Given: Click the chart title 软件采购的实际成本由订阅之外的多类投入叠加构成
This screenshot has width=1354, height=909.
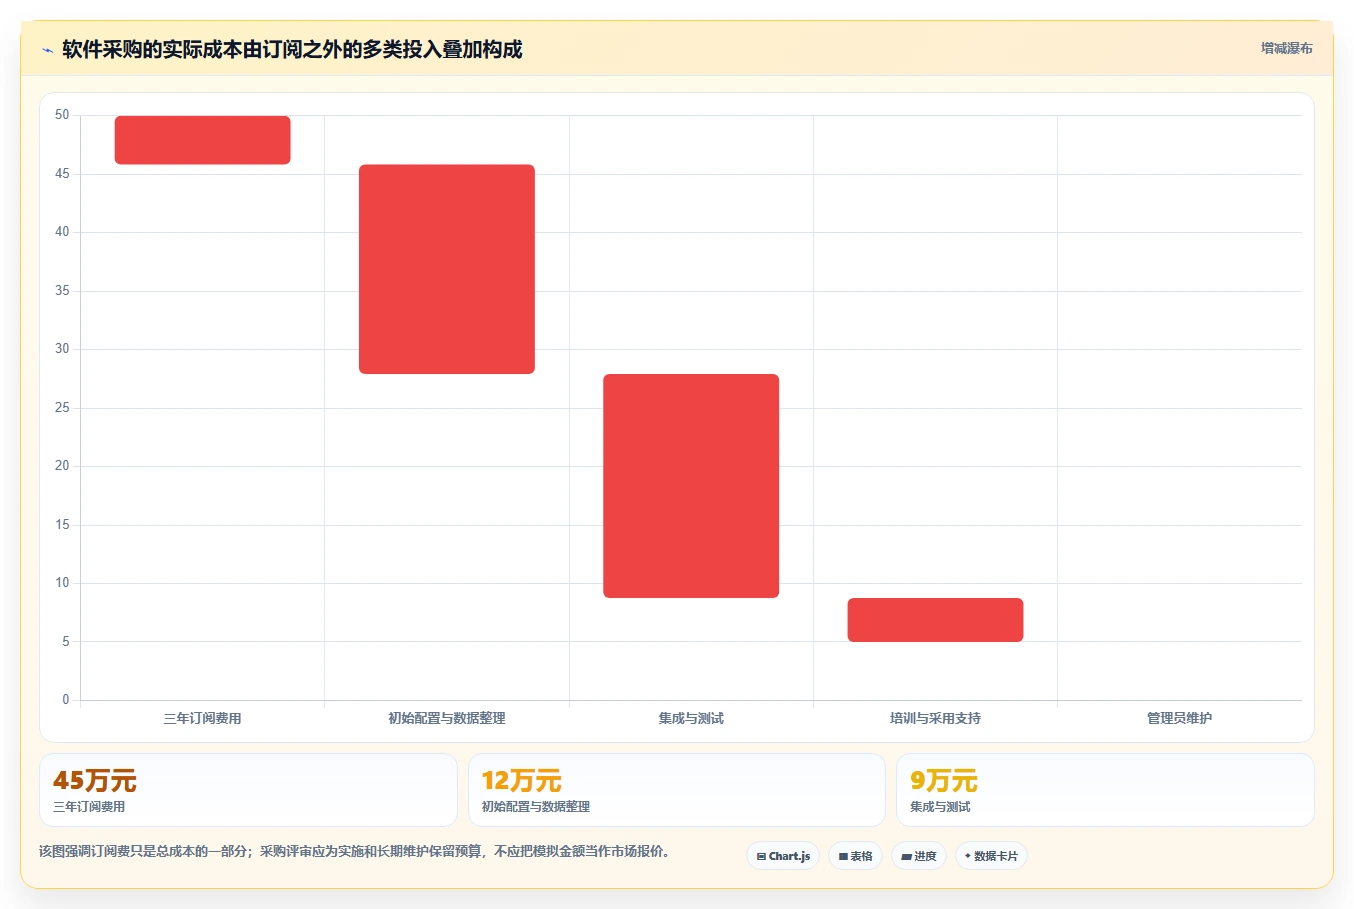Looking at the screenshot, I should pos(292,49).
